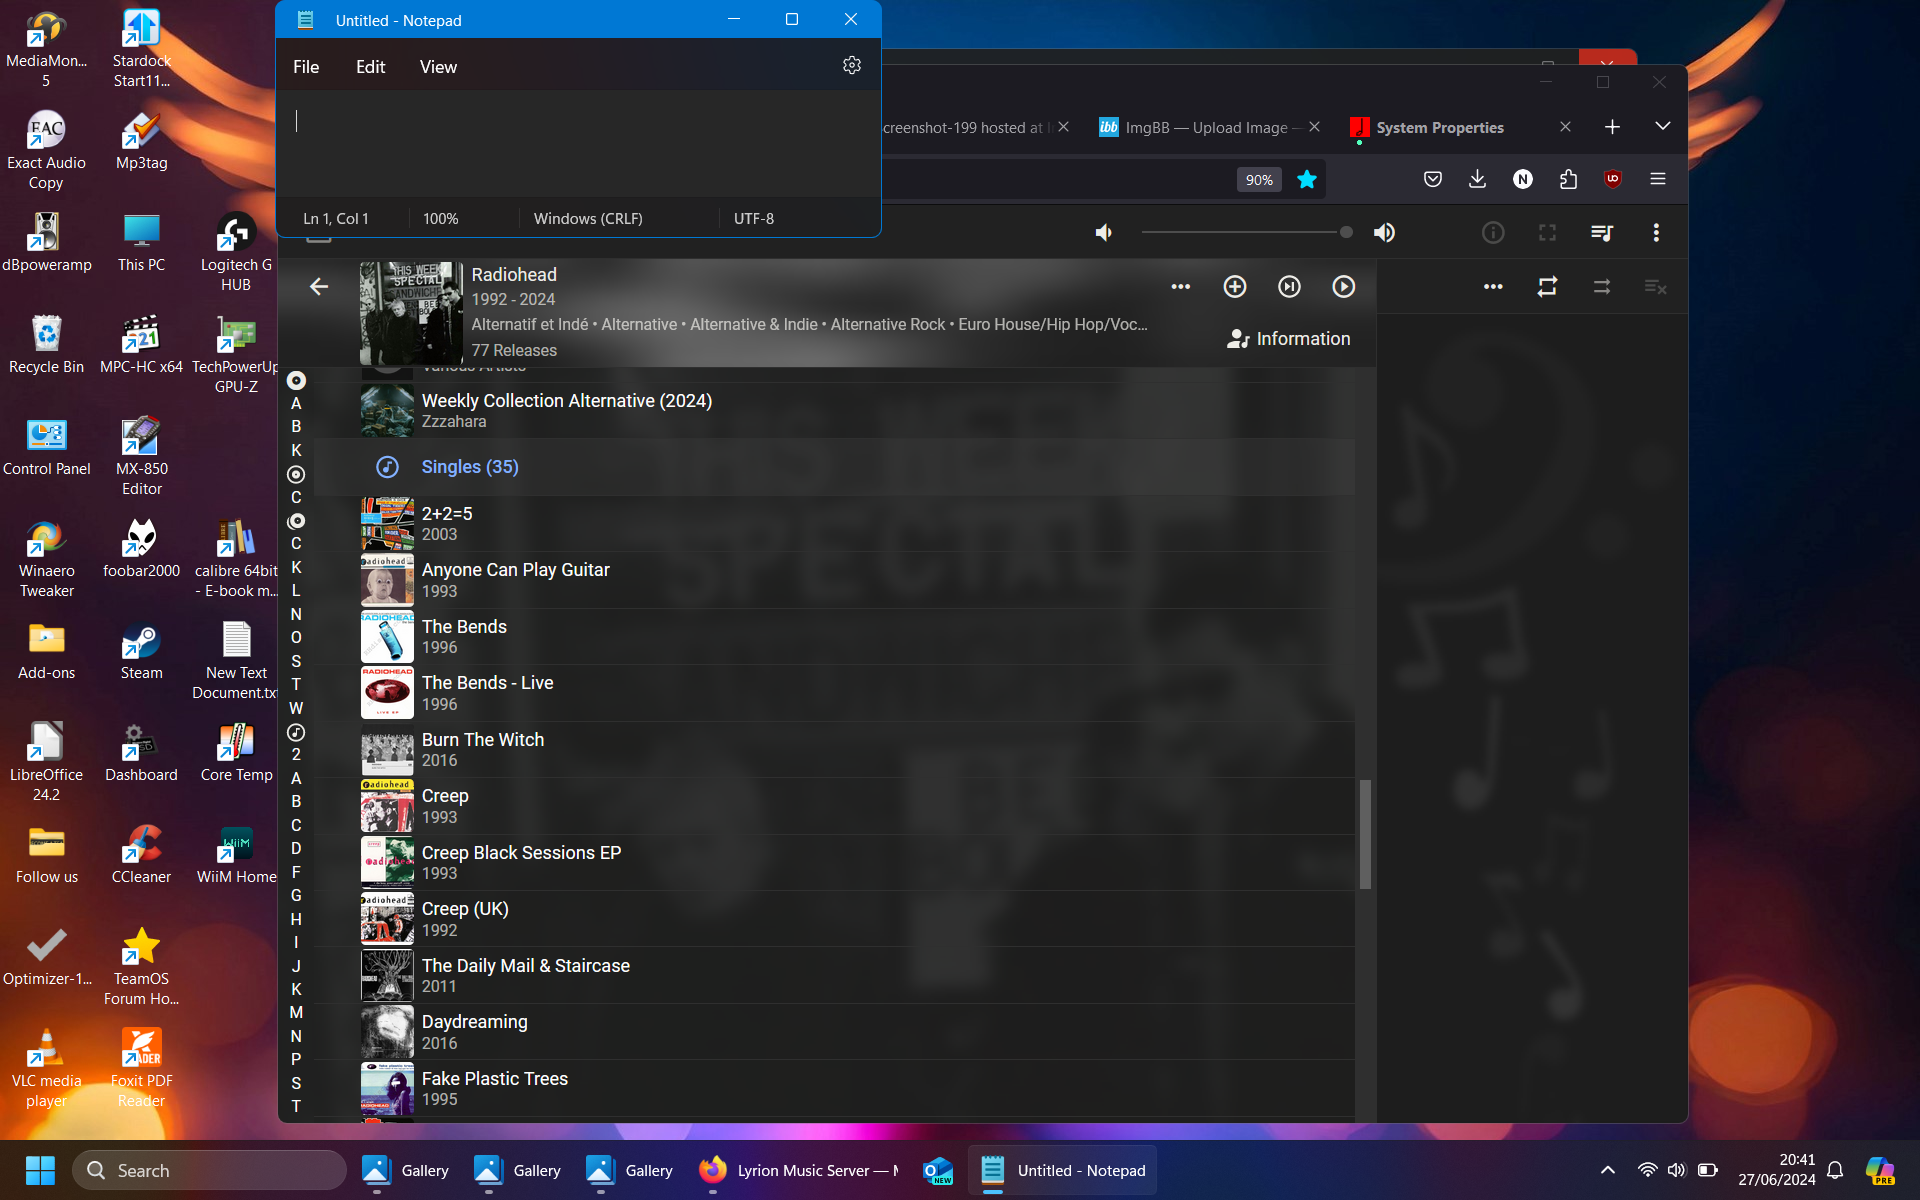
Task: Bookmark page with Firefox star icon
Action: click(1307, 179)
